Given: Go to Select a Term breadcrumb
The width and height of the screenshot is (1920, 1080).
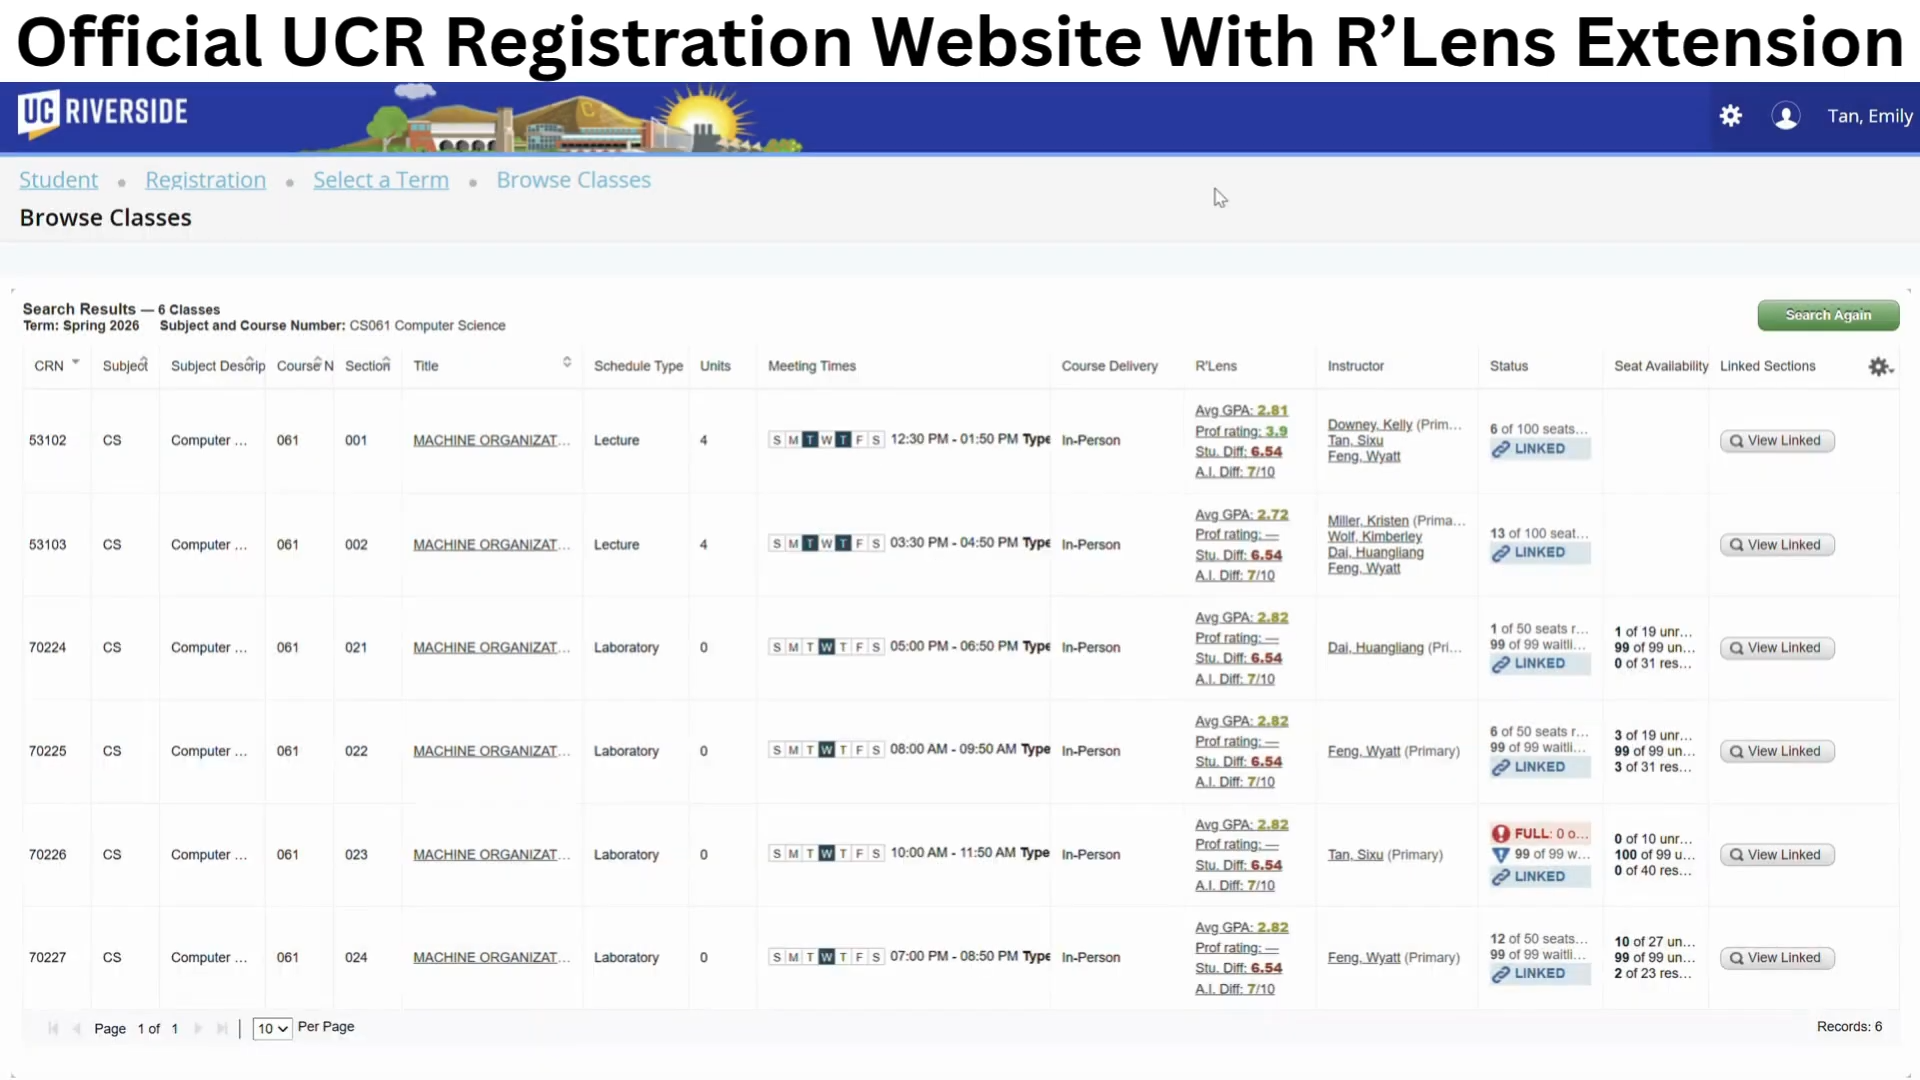Looking at the screenshot, I should pyautogui.click(x=380, y=180).
